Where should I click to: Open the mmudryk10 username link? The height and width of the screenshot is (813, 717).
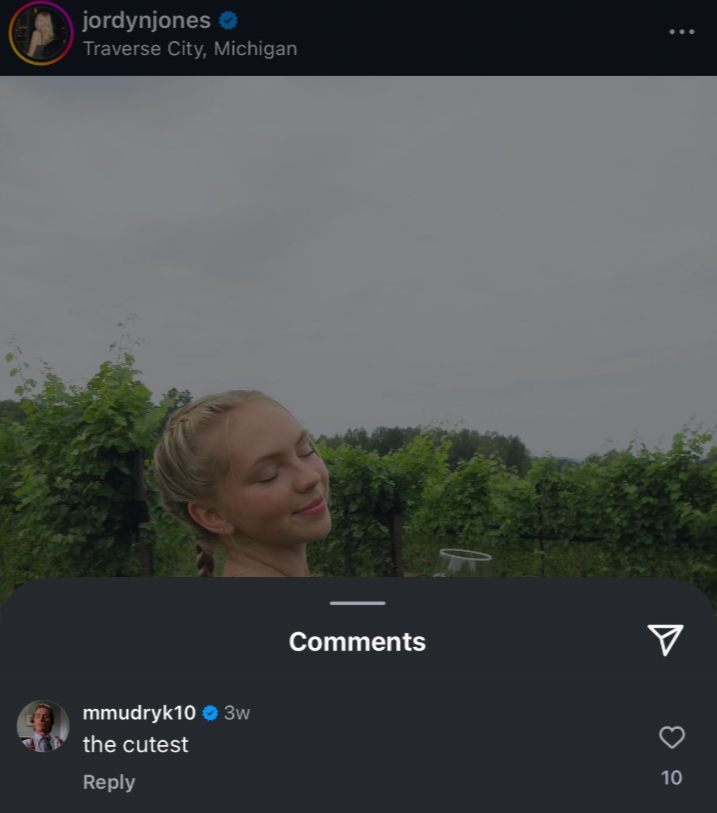(x=139, y=713)
